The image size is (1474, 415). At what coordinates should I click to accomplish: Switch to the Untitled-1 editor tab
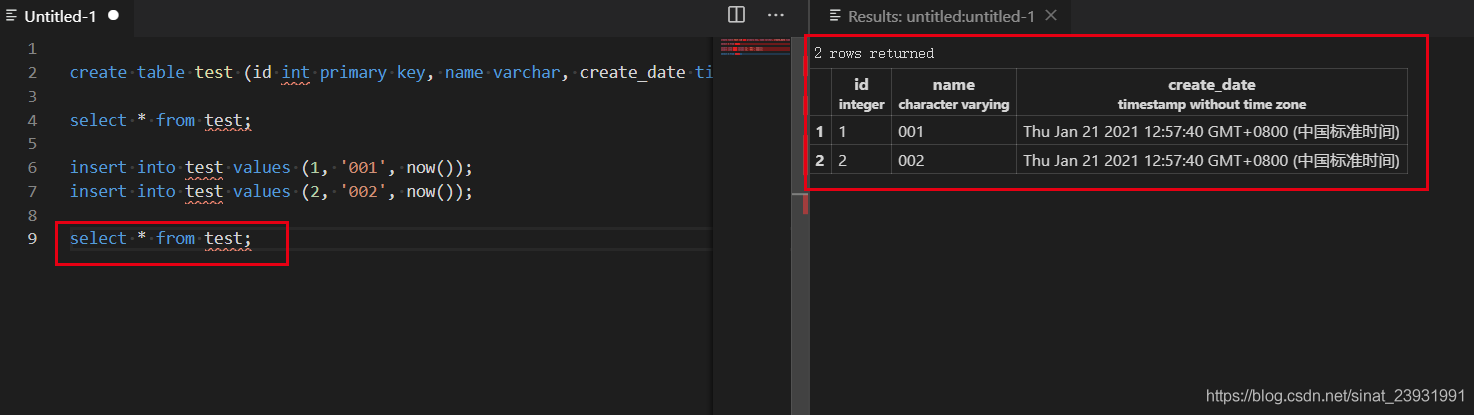pyautogui.click(x=60, y=16)
